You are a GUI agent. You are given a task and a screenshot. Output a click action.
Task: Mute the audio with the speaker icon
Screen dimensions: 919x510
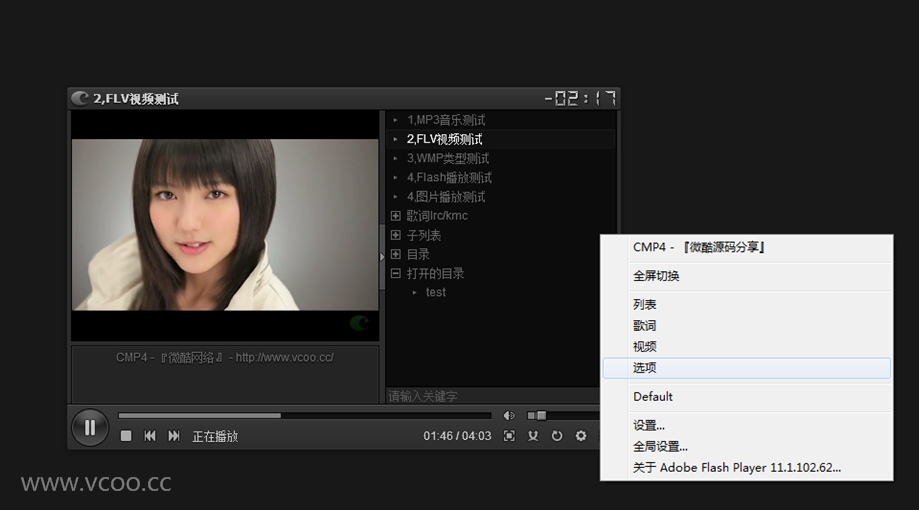[509, 415]
